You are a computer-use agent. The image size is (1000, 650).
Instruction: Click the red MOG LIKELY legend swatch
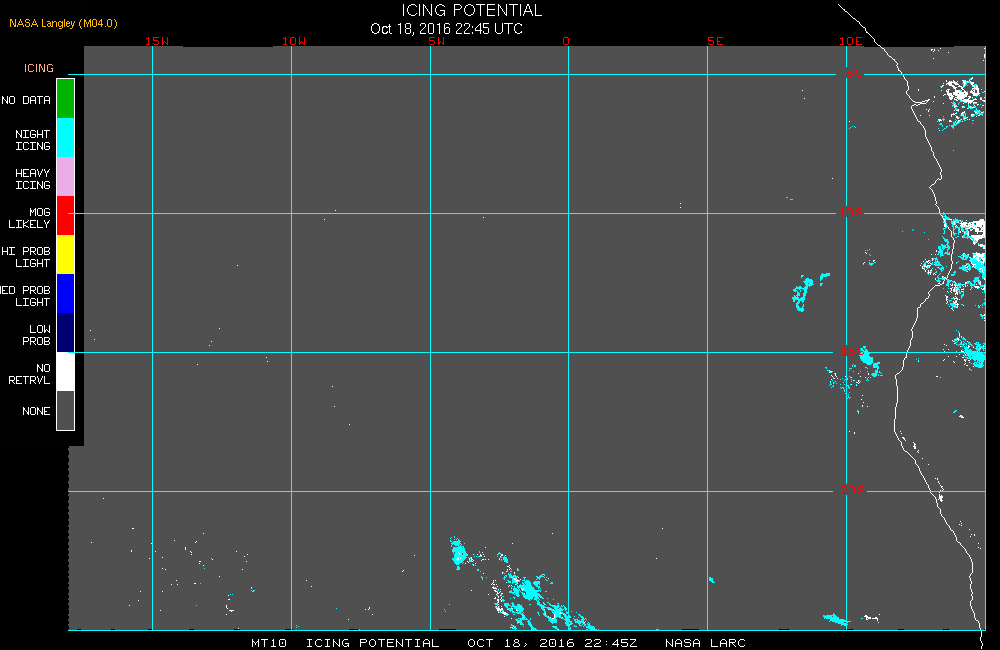66,216
